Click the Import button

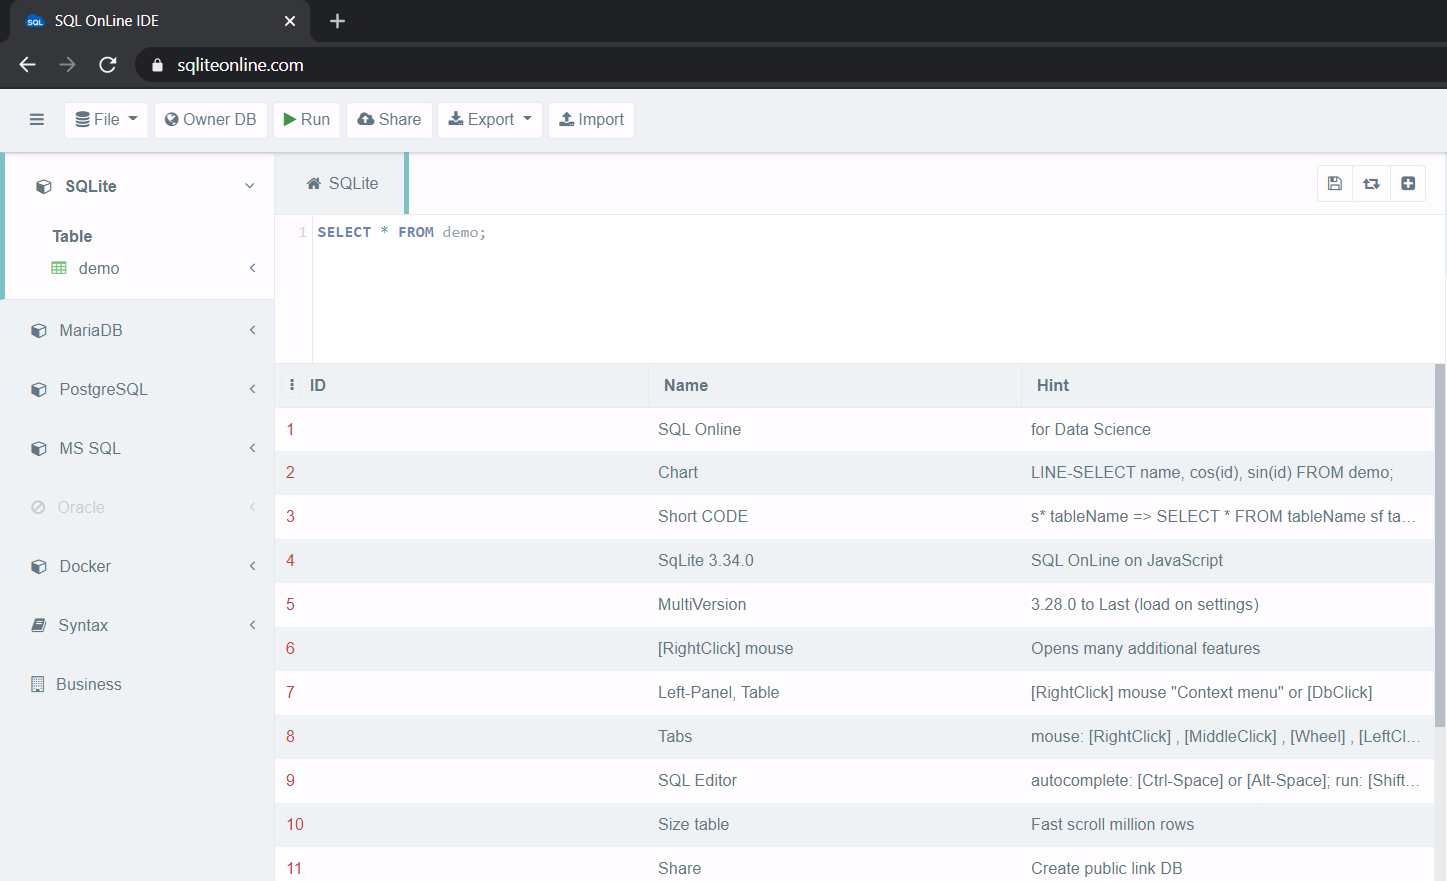tap(591, 120)
